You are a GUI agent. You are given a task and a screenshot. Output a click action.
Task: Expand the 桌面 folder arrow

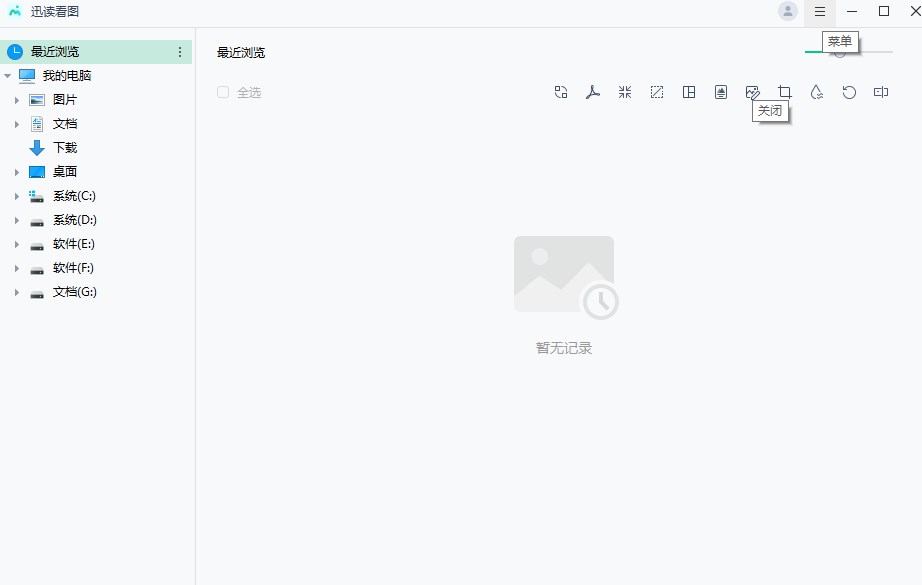point(17,172)
